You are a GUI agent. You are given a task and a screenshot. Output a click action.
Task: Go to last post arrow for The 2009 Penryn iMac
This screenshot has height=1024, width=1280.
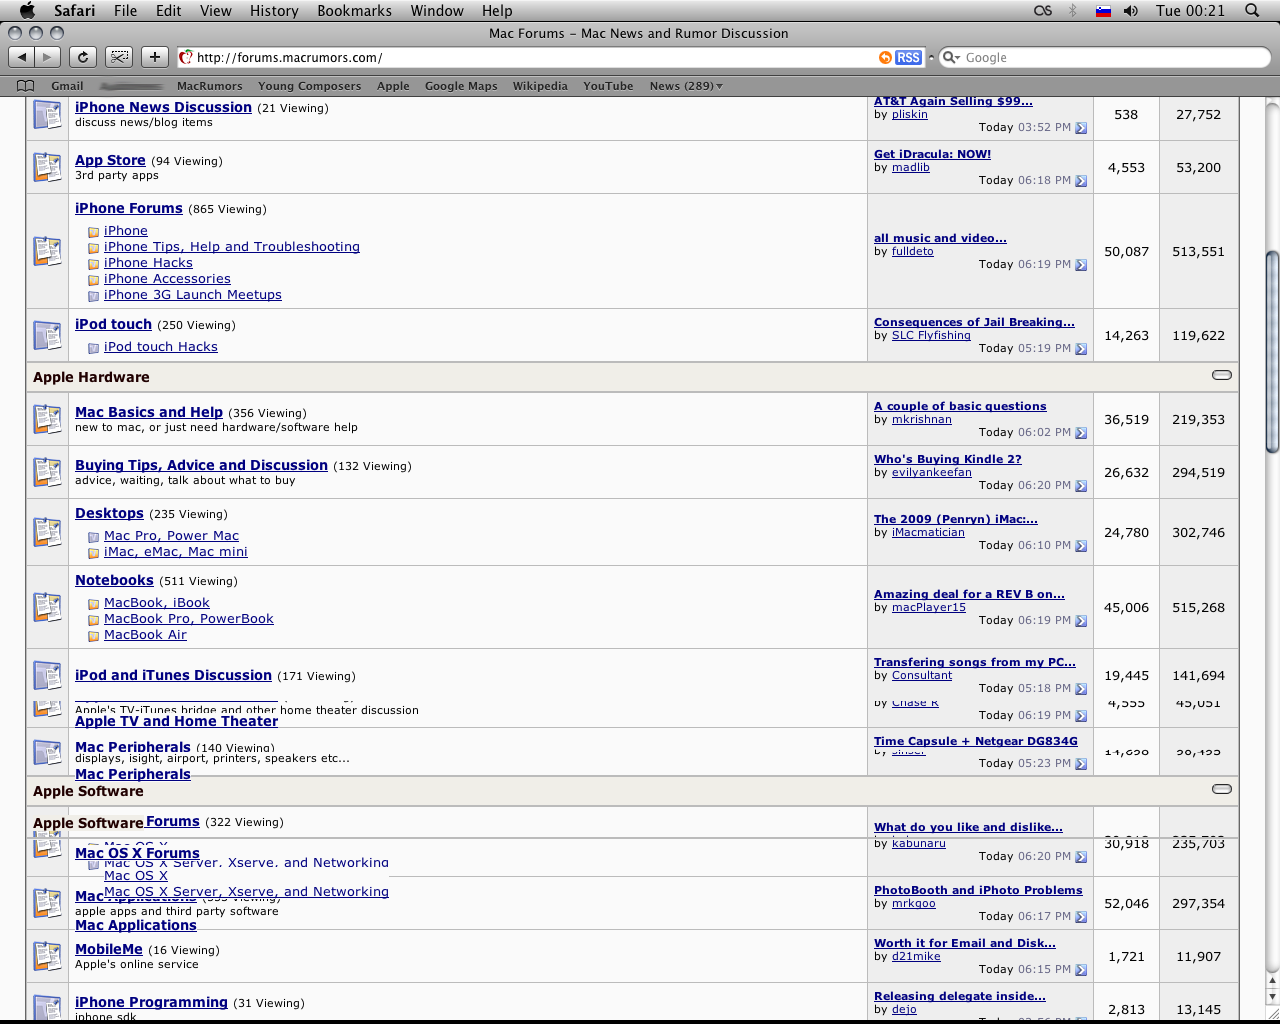(x=1081, y=546)
